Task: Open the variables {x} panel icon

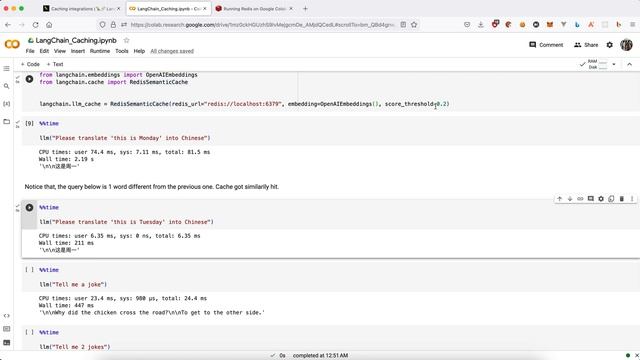Action: 7,104
